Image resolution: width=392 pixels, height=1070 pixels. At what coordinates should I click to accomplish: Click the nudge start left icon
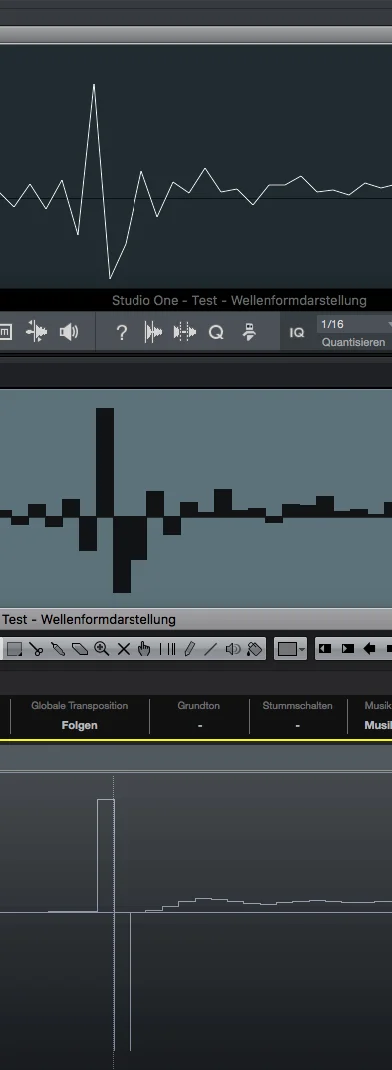[x=325, y=648]
